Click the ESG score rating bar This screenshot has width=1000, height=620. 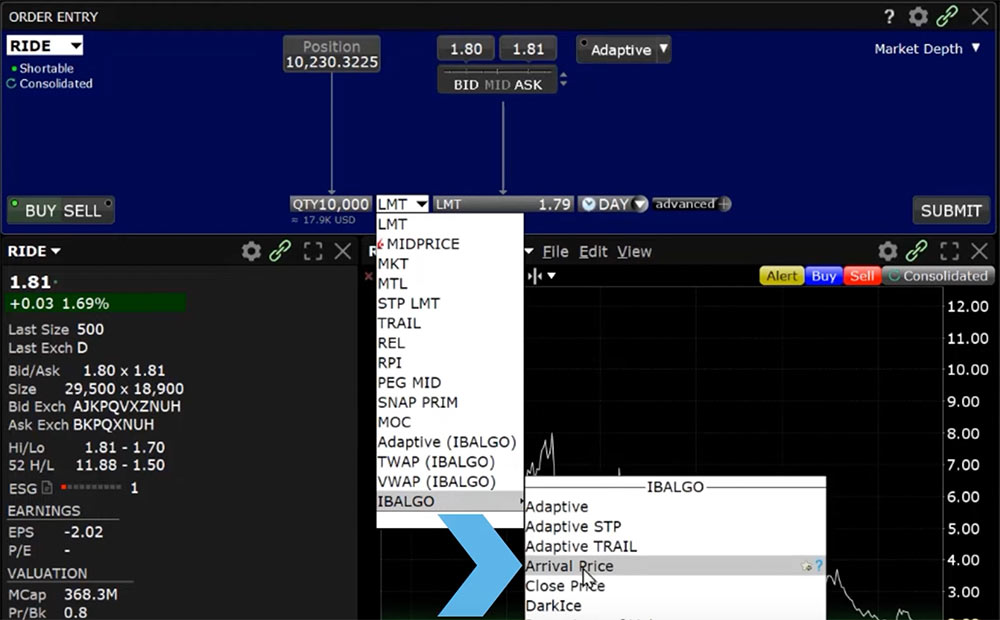[x=91, y=487]
